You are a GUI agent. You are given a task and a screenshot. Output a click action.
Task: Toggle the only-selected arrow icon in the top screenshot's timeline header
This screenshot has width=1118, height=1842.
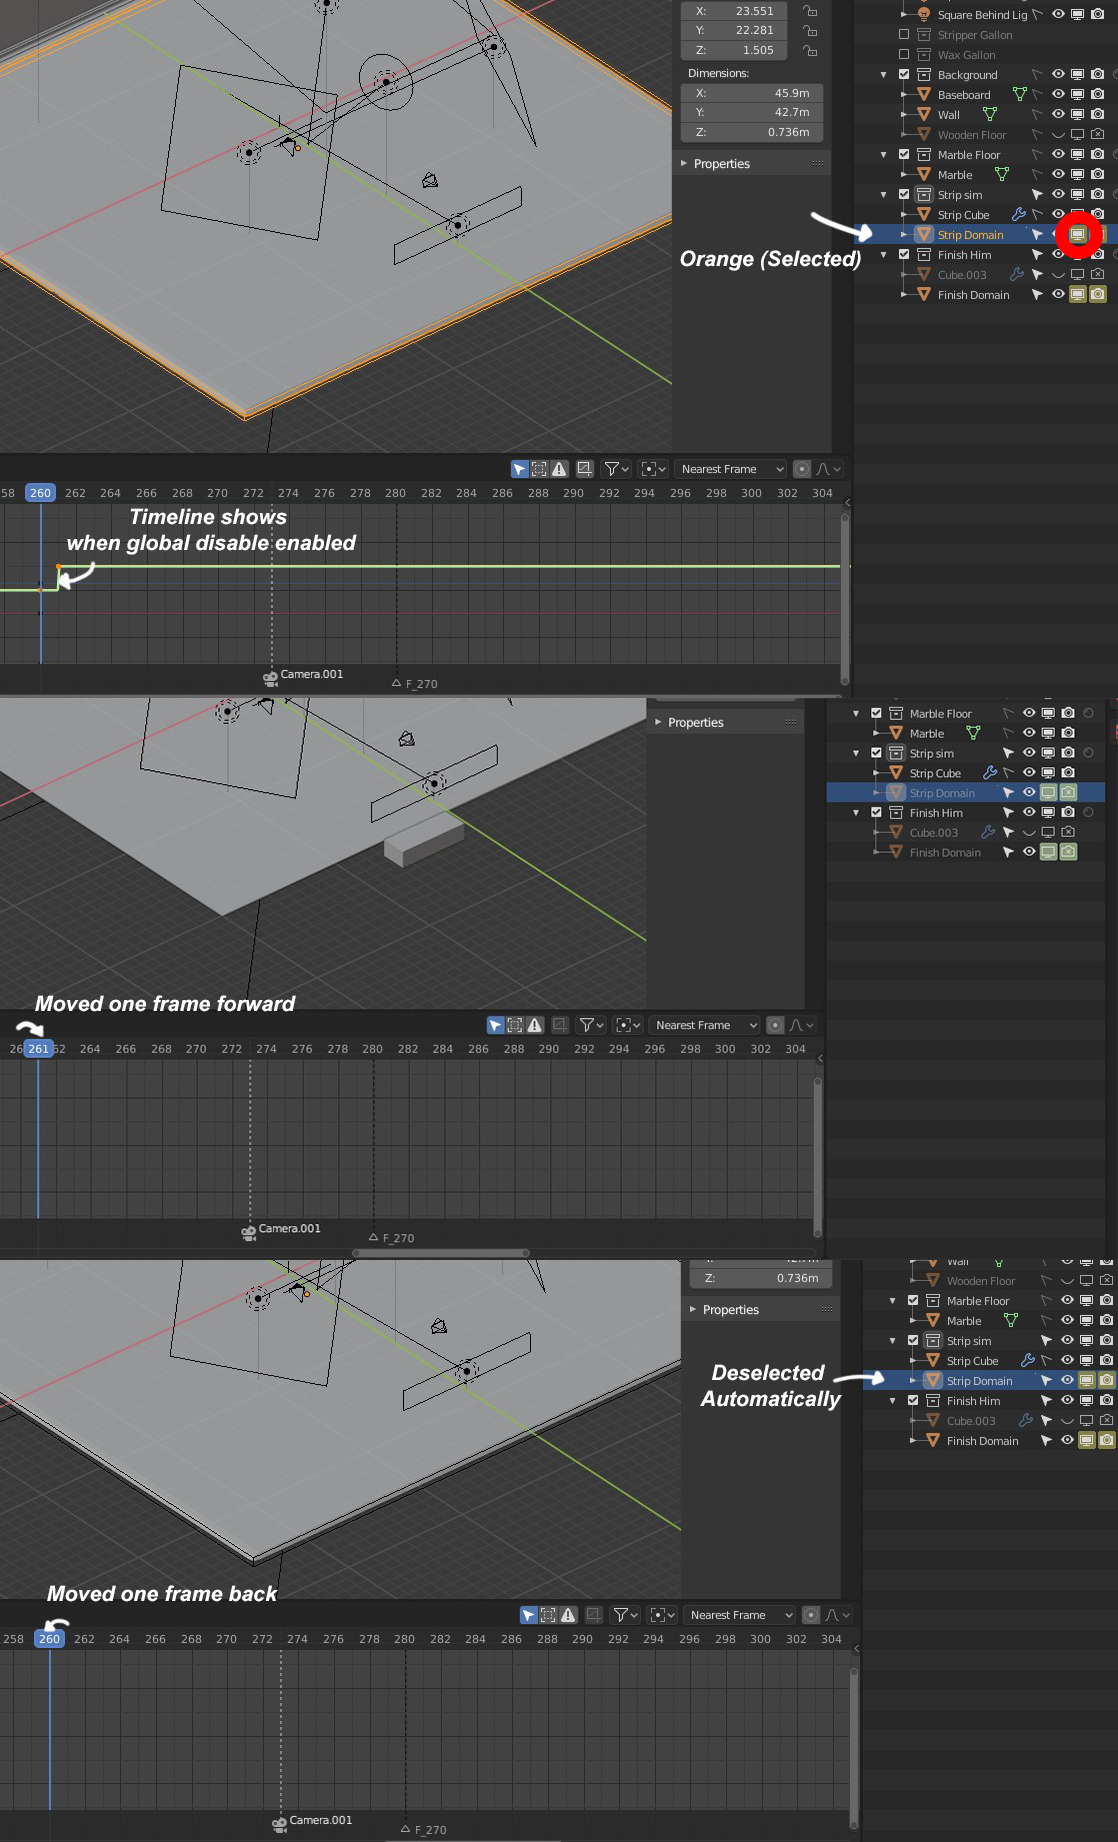519,469
